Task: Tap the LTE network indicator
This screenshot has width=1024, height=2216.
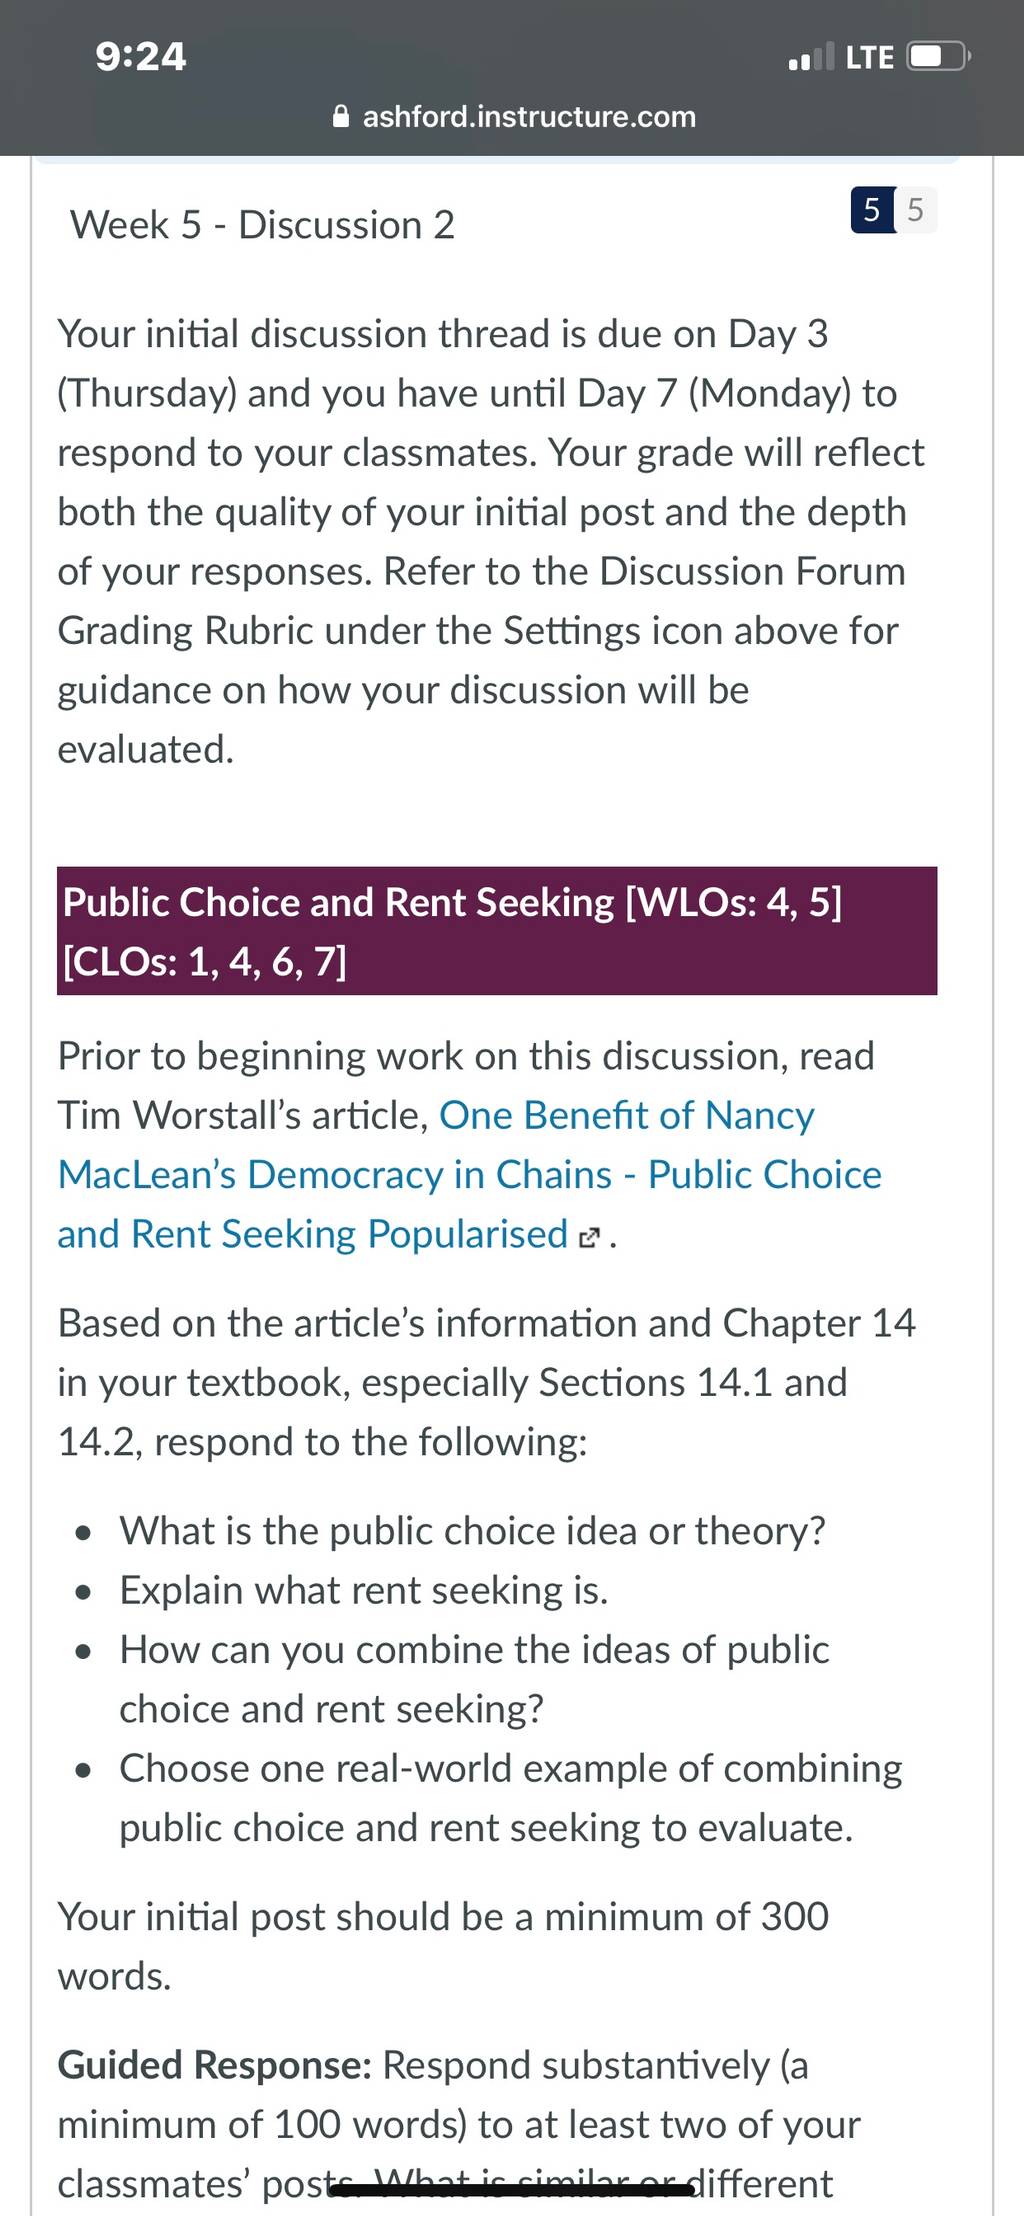Action: pyautogui.click(x=869, y=57)
